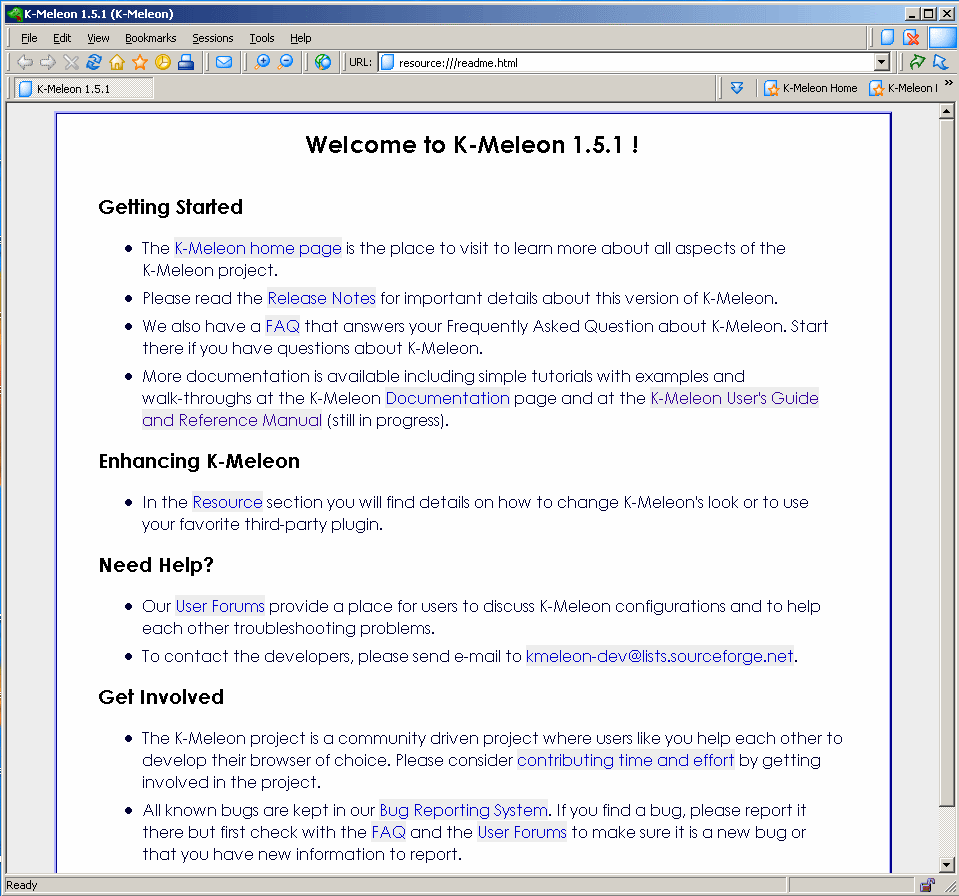
Task: Click the Reload page icon
Action: pyautogui.click(x=94, y=62)
